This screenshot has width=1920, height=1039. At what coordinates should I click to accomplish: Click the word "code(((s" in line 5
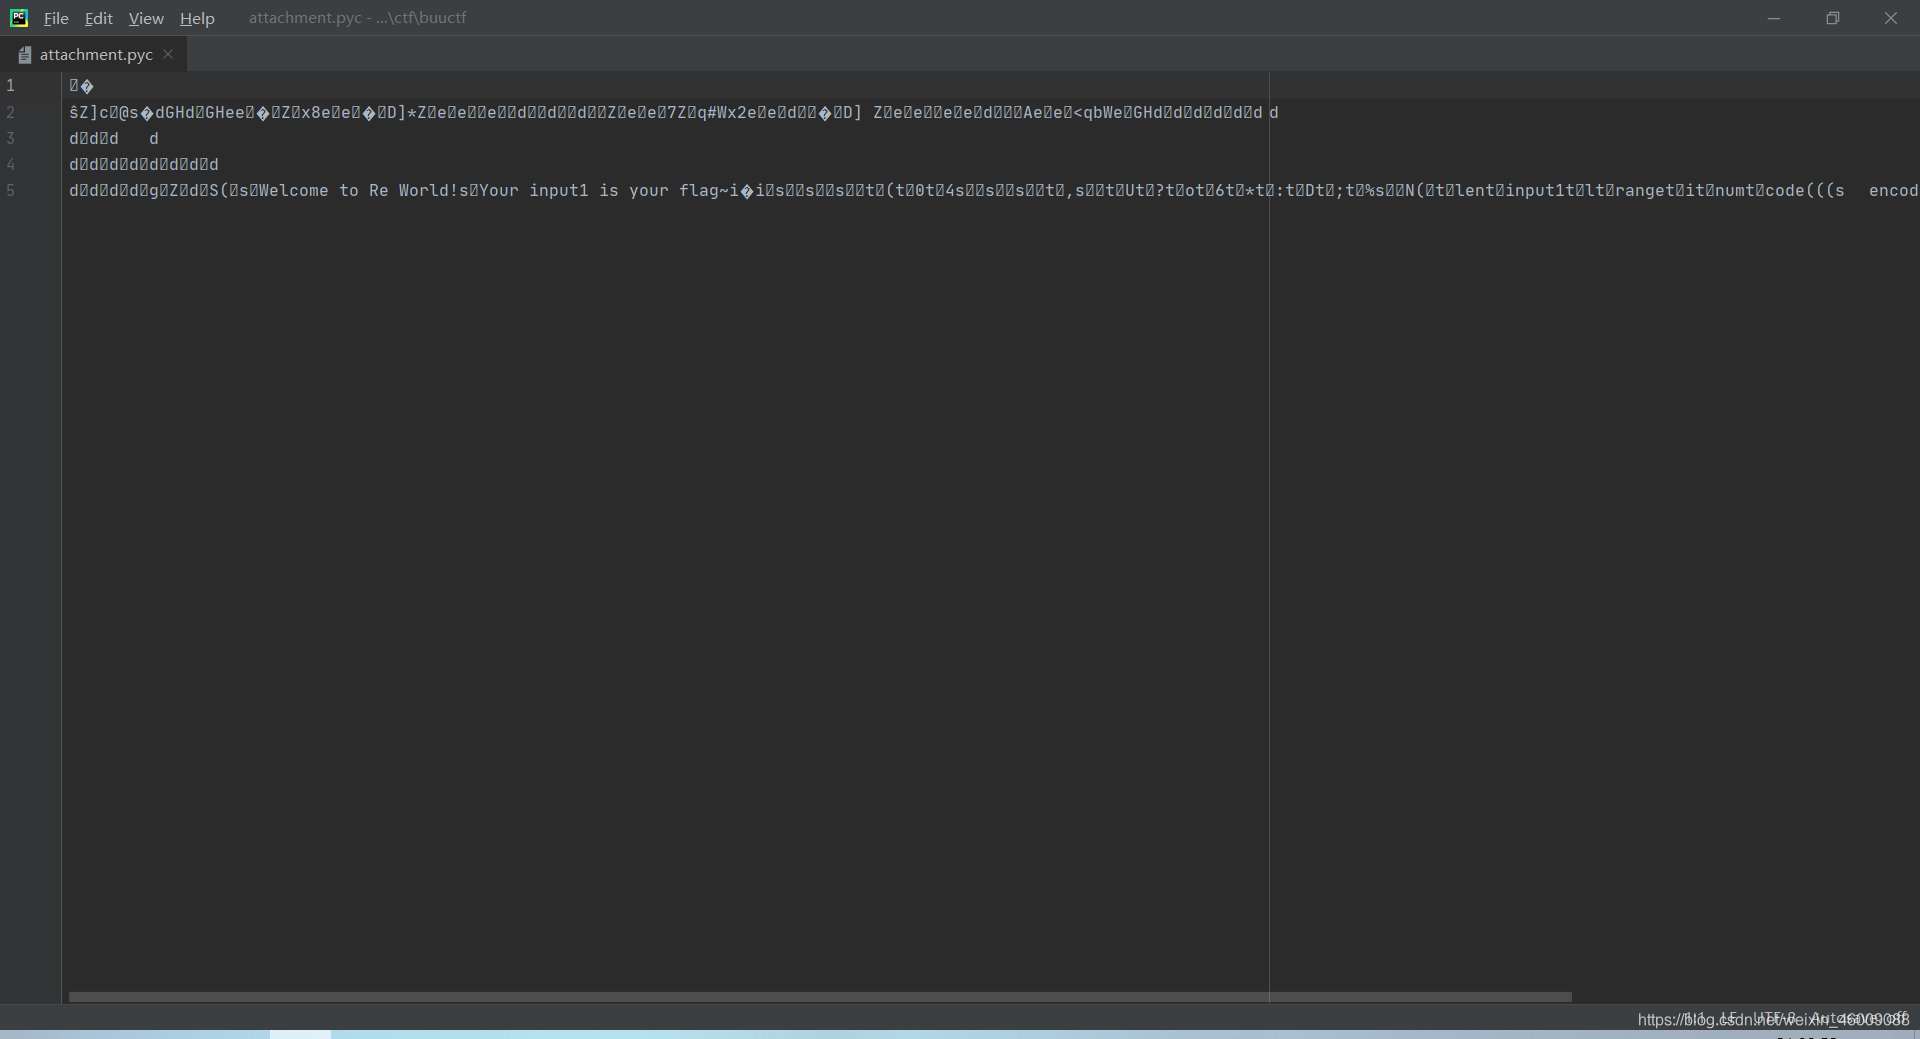tap(1805, 190)
